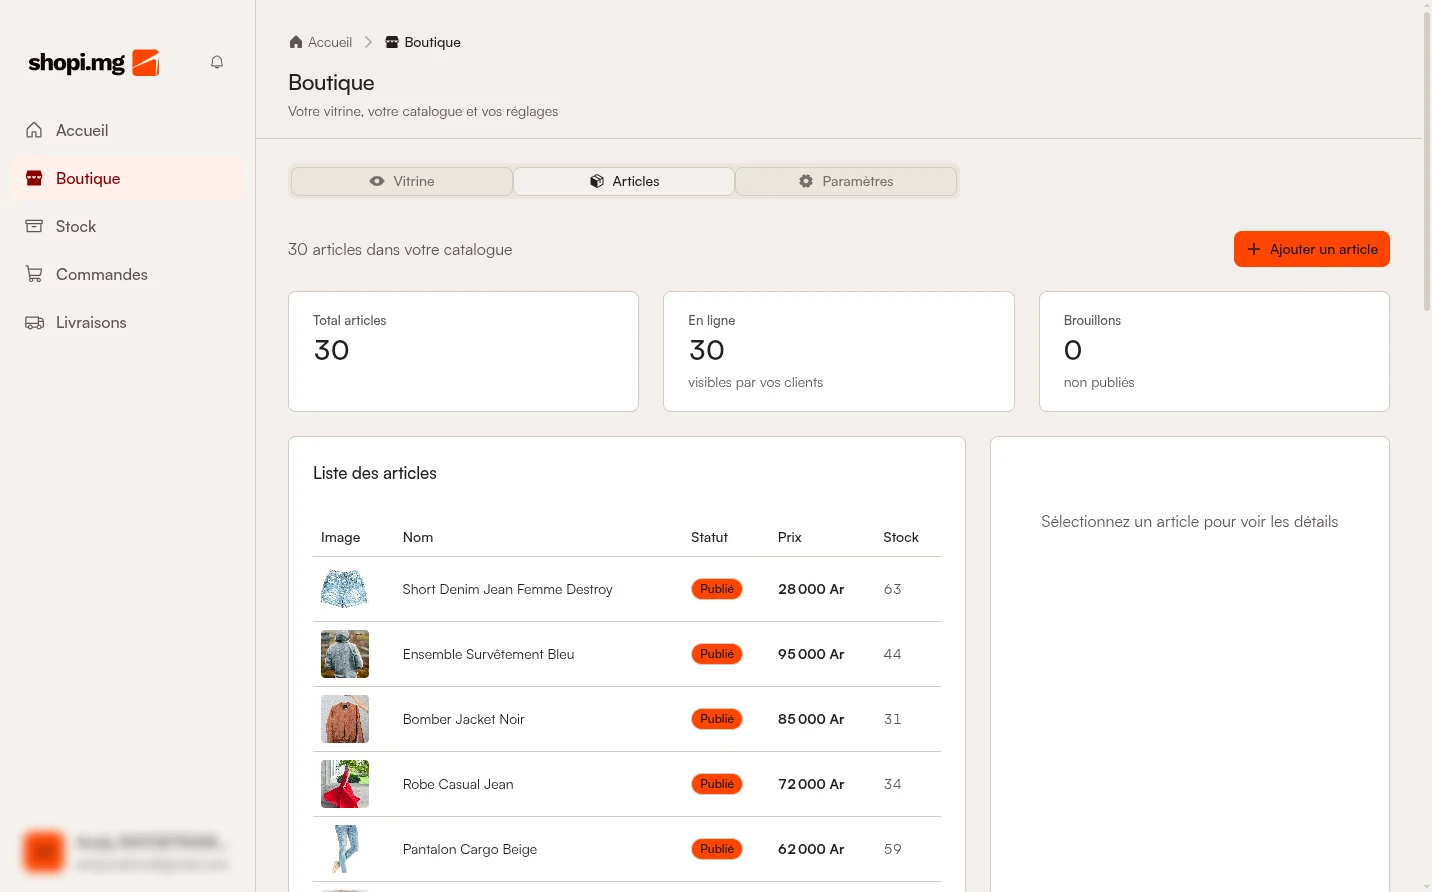Click the 62 000 Ar price
1432x892 pixels.
(811, 849)
